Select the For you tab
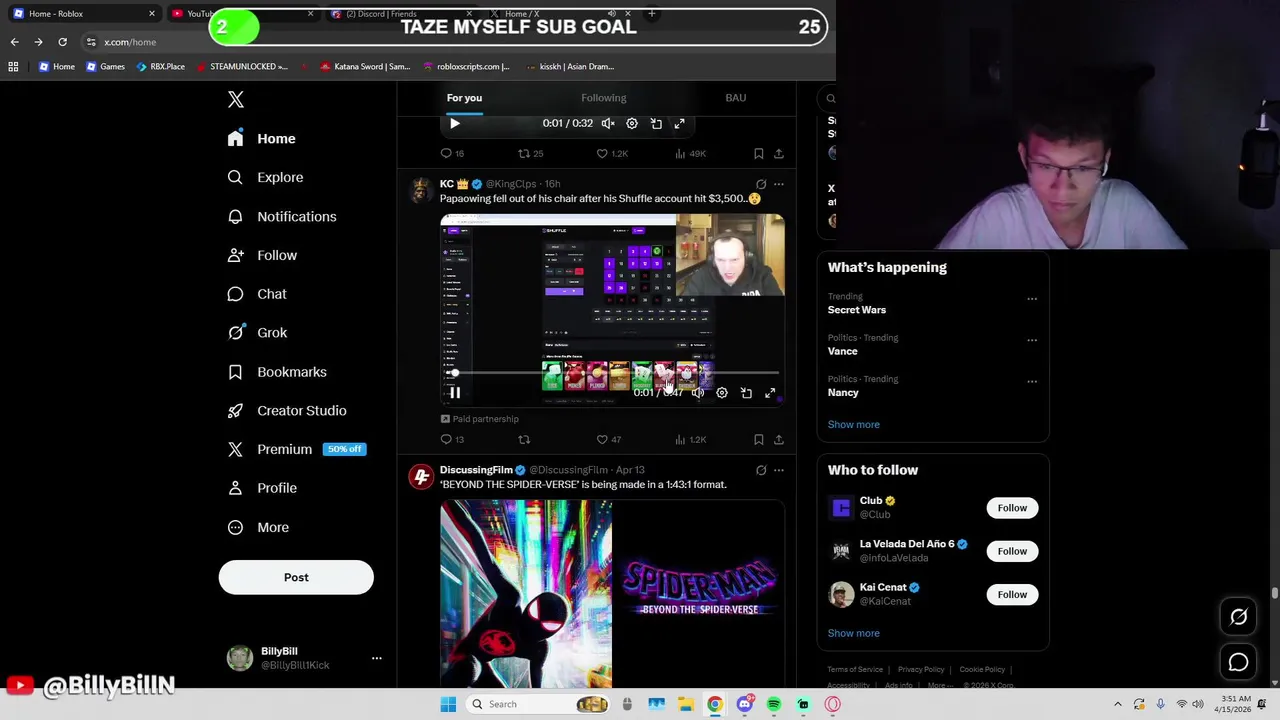The width and height of the screenshot is (1280, 720). pyautogui.click(x=464, y=98)
